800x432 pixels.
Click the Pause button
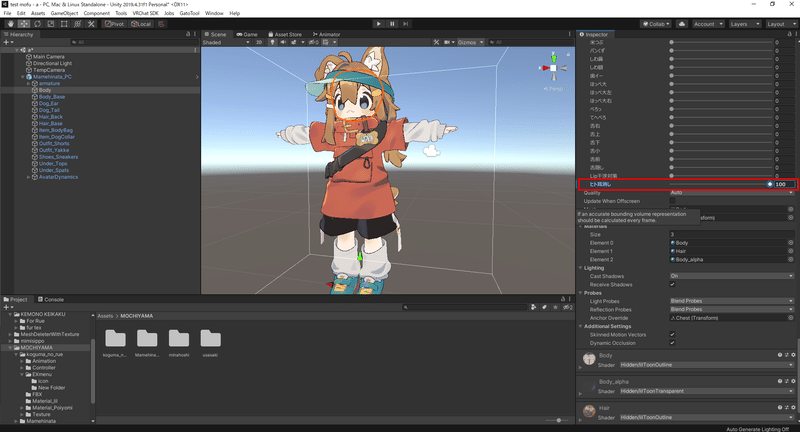pyautogui.click(x=392, y=24)
